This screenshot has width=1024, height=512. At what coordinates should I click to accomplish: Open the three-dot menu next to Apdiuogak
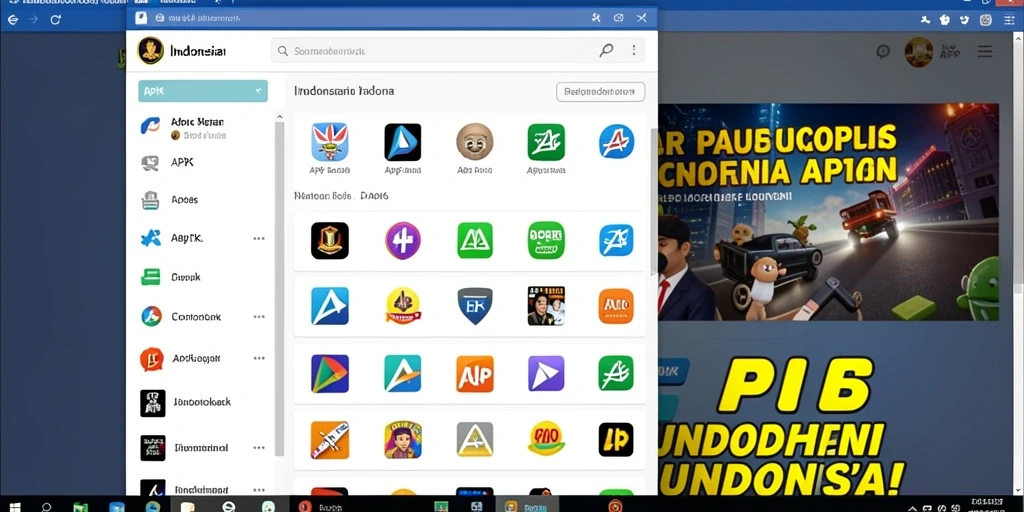259,358
